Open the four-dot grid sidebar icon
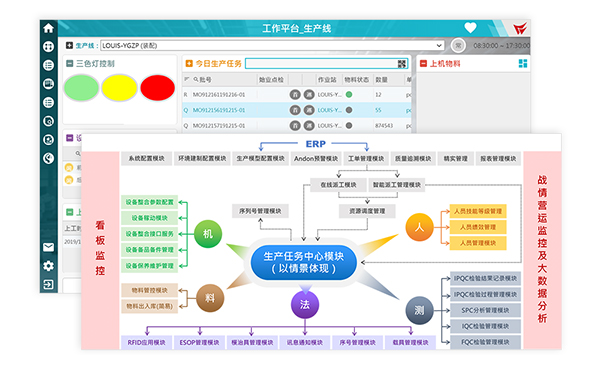The height and width of the screenshot is (365, 600). click(49, 47)
